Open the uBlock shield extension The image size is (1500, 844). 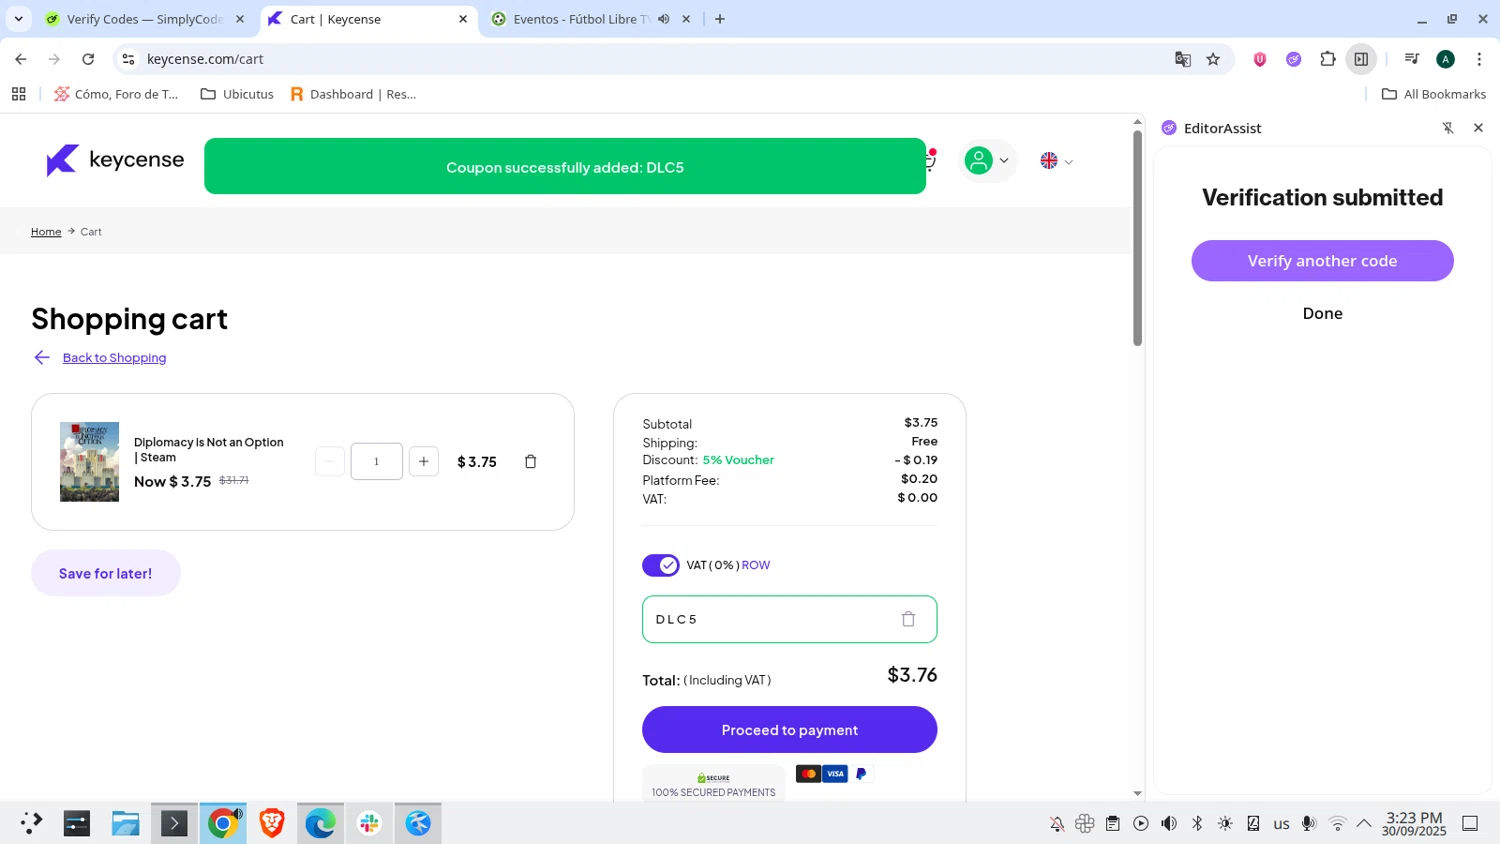1260,59
